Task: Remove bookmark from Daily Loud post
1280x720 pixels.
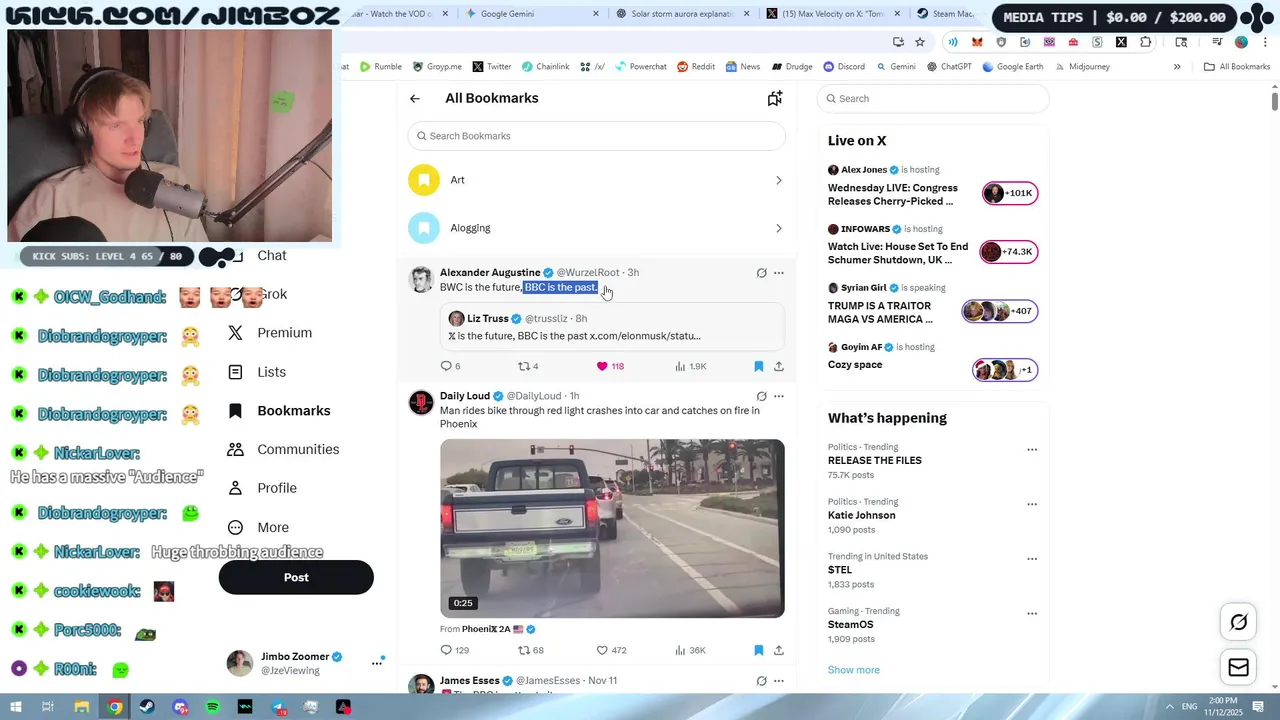Action: click(758, 650)
